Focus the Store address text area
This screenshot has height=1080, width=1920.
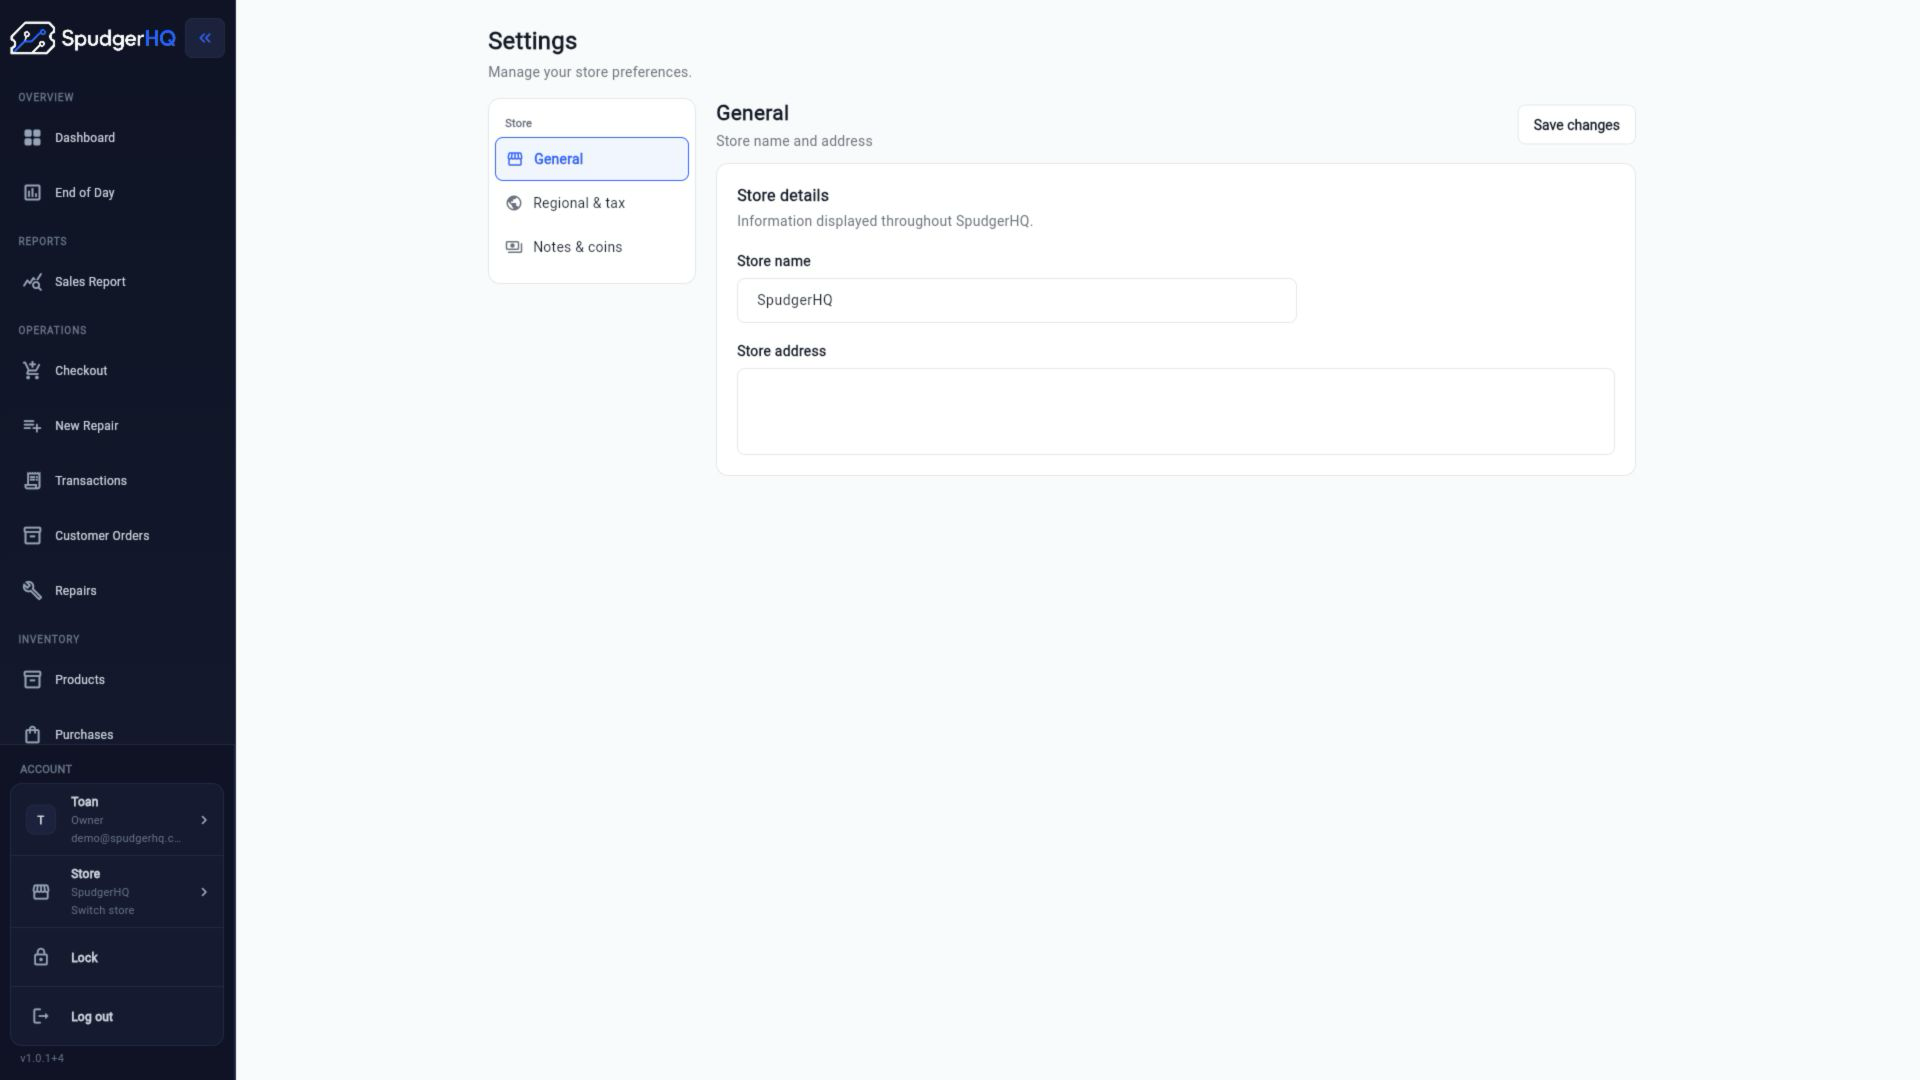(x=1175, y=412)
